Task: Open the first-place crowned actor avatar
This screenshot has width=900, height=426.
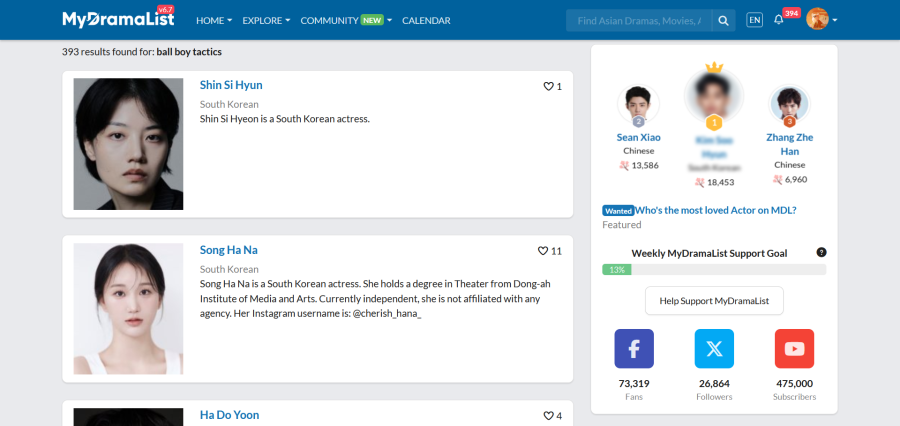Action: click(714, 95)
